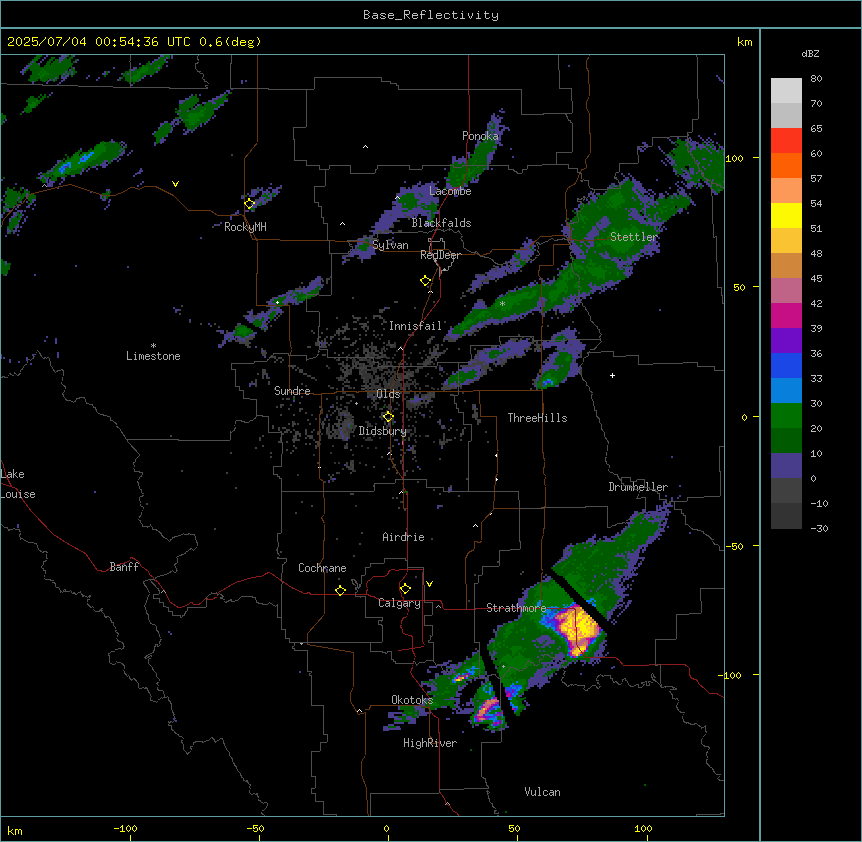
Task: Select the blue 36 dBZ legend swatch
Action: (786, 365)
